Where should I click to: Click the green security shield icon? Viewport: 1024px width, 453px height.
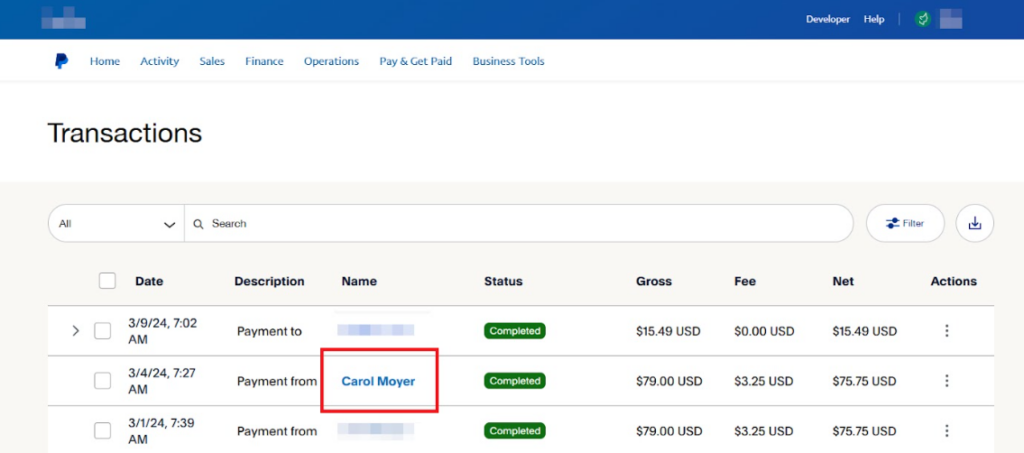tap(922, 19)
